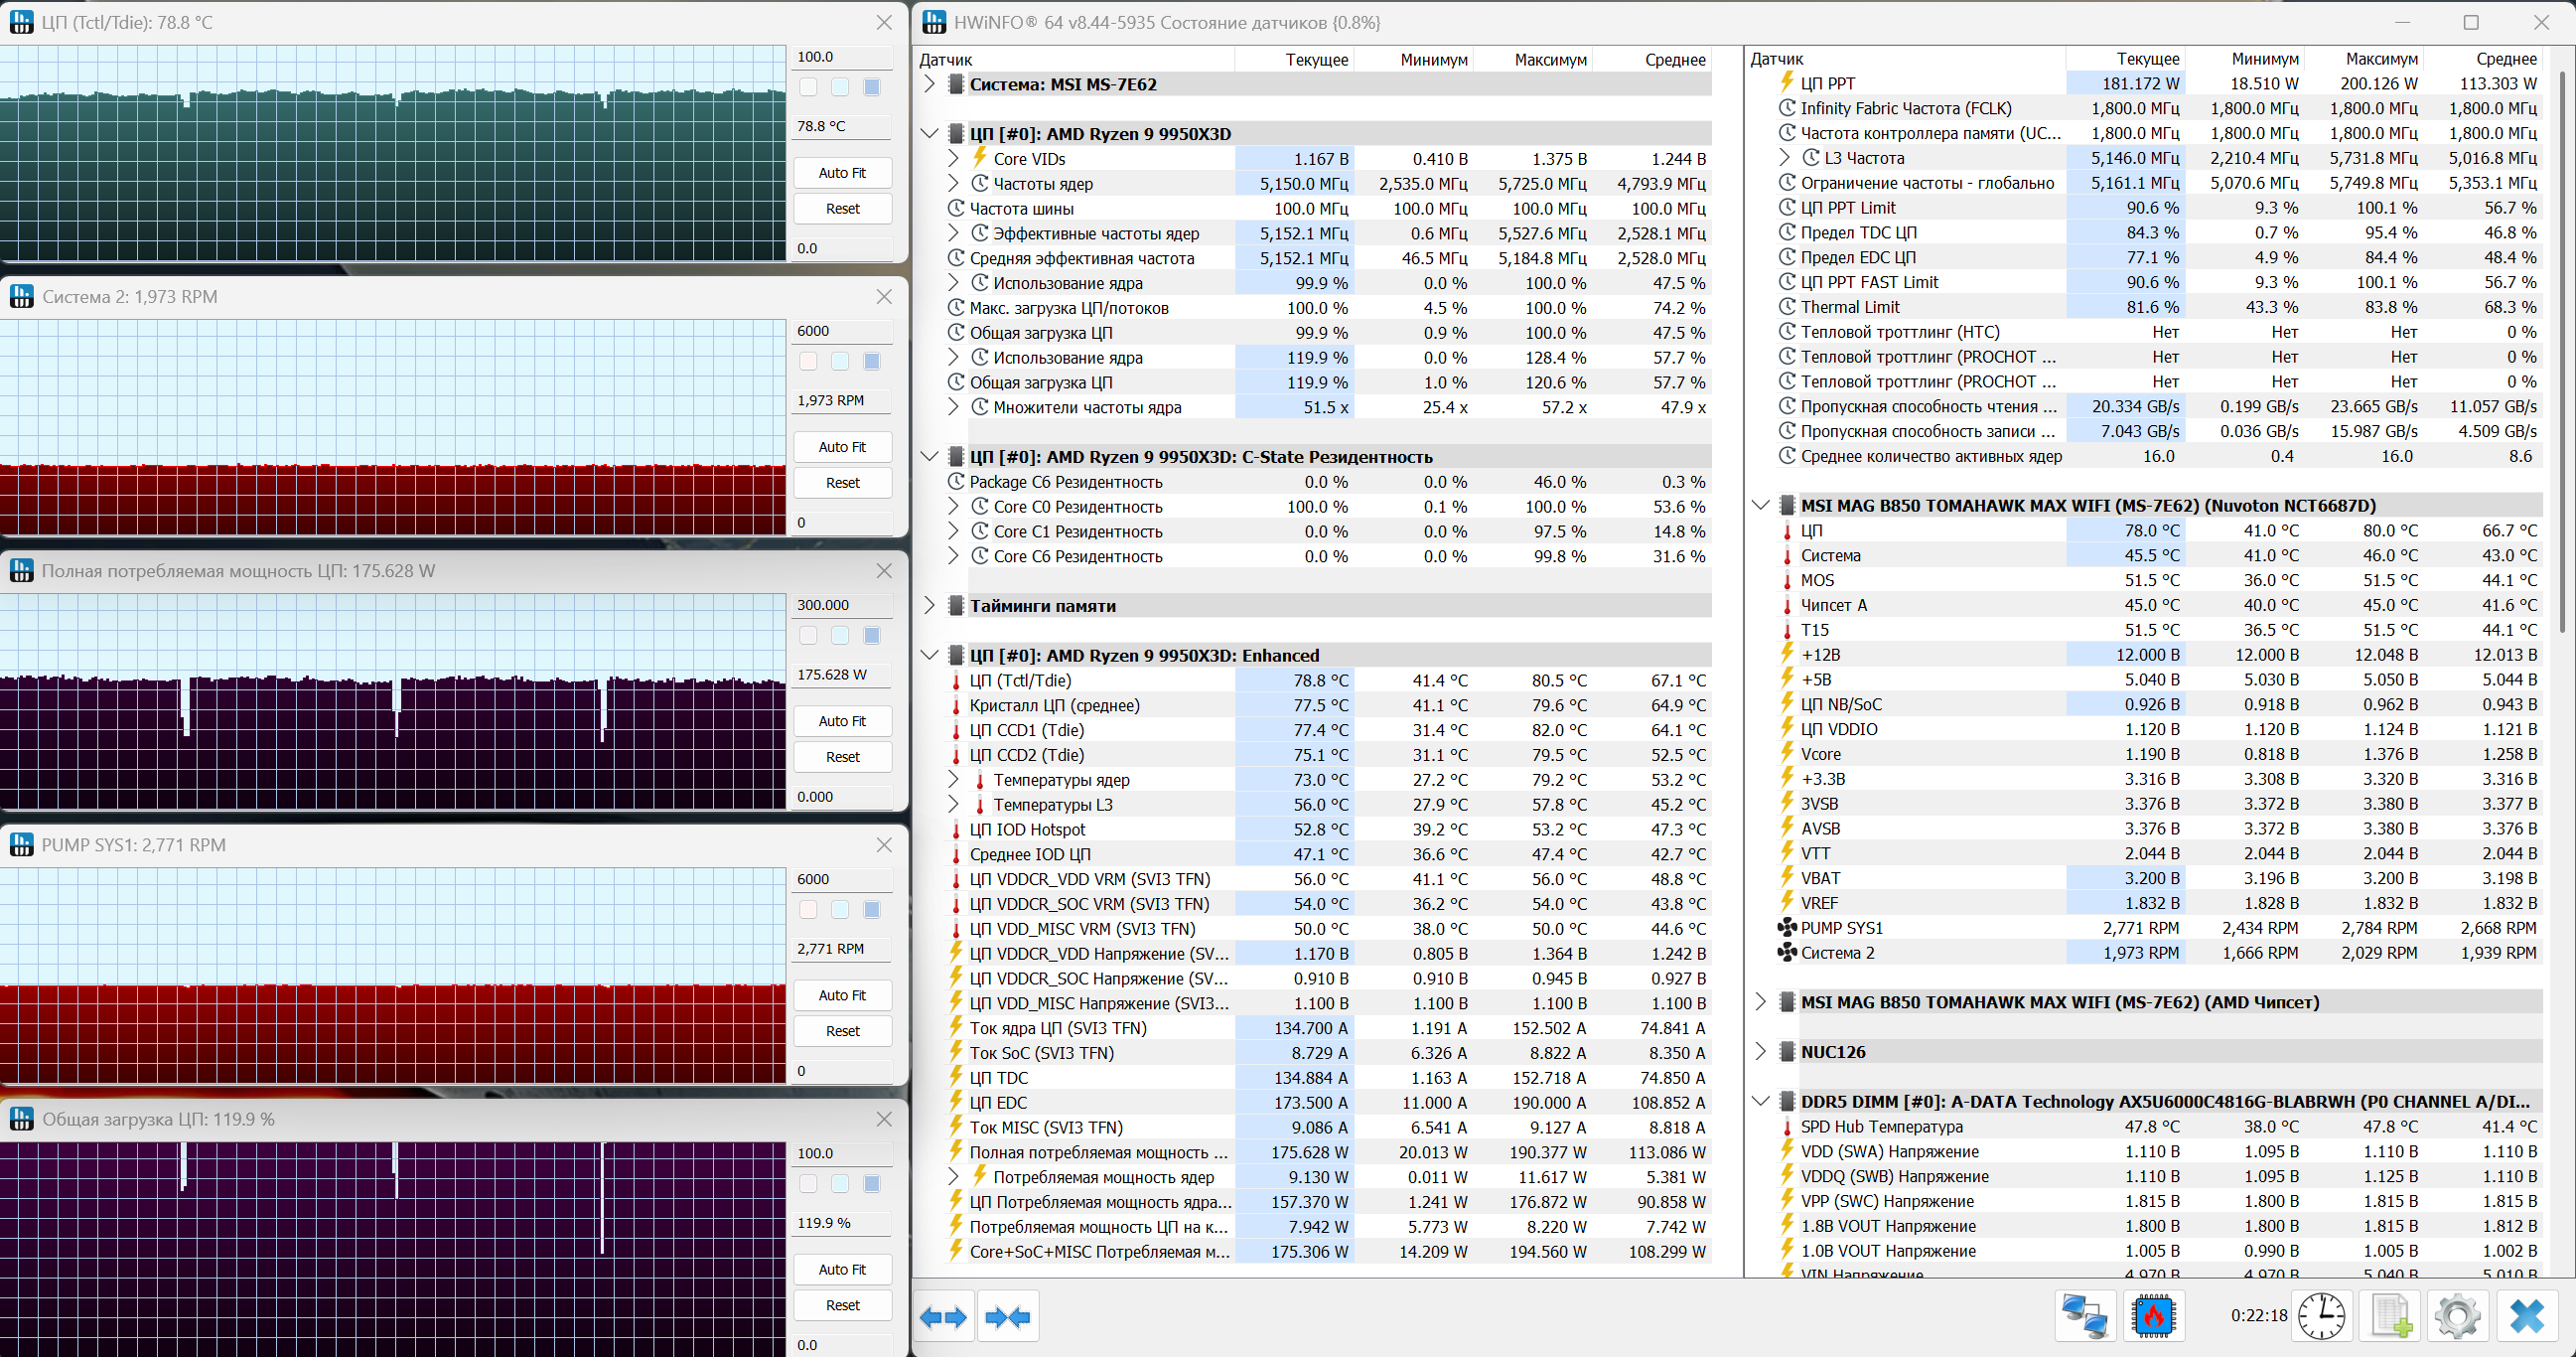Click the remote network monitoring computers icon
2576x1357 pixels.
(x=2086, y=1316)
